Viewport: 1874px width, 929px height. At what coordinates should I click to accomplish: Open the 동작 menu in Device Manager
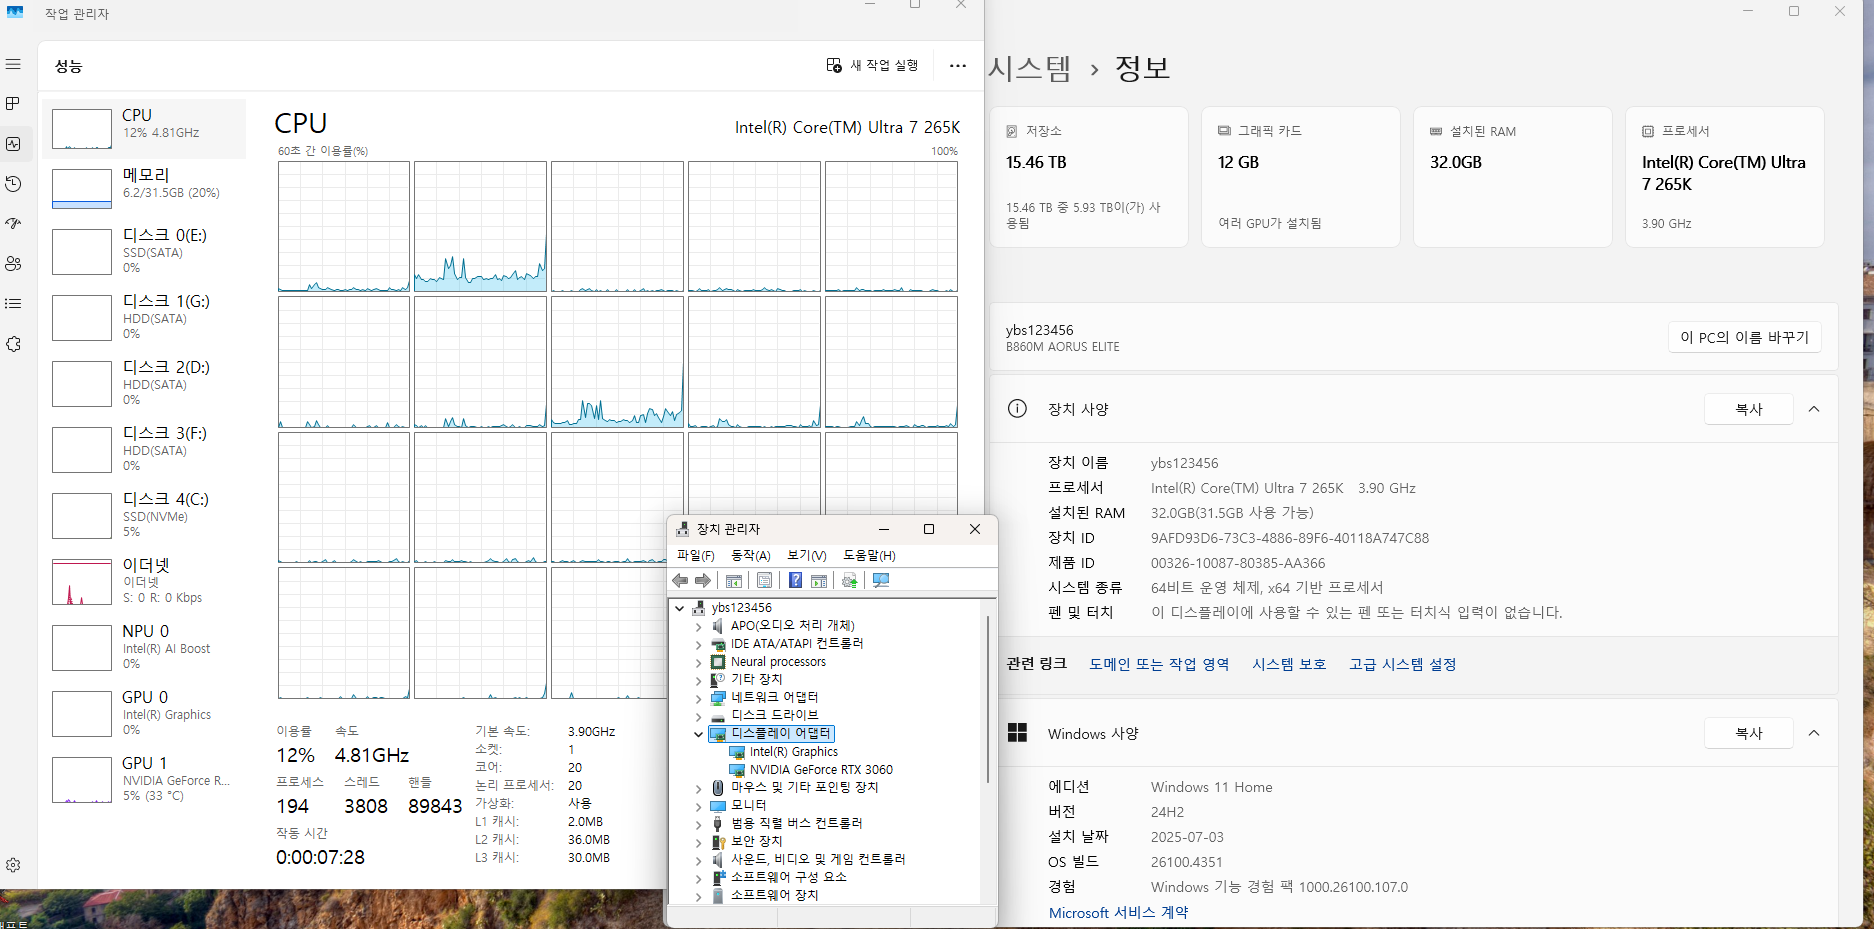coord(750,555)
